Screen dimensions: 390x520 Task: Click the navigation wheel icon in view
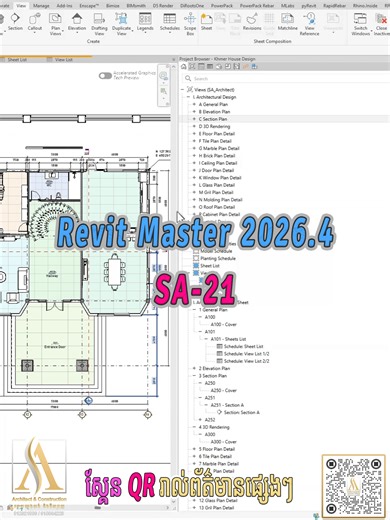(163, 76)
